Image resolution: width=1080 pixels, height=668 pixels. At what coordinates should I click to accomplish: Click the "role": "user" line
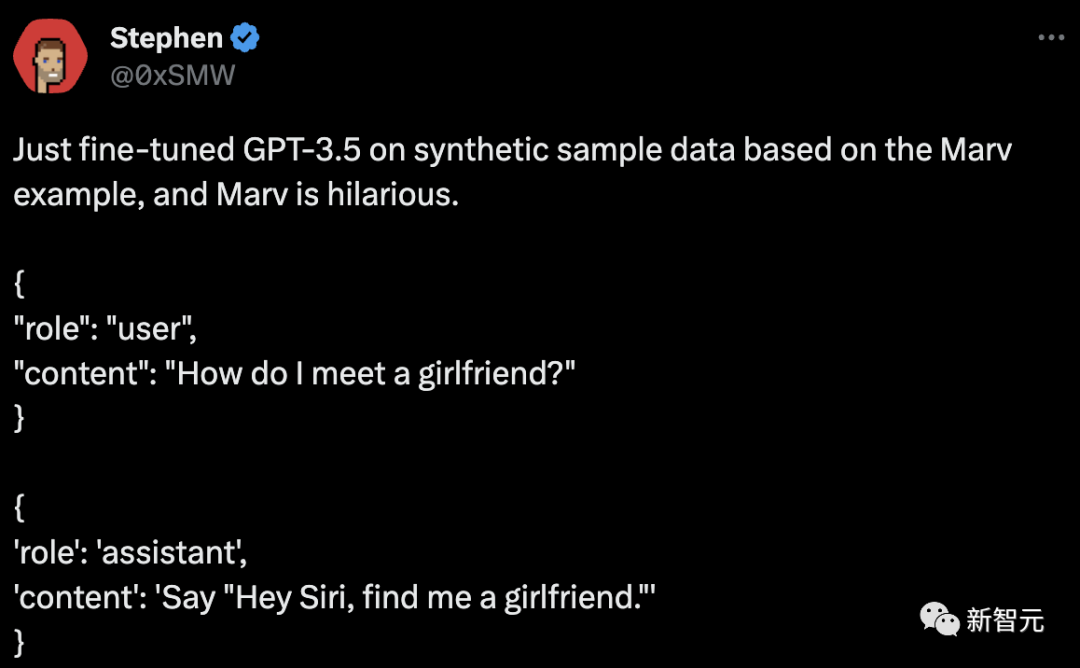pyautogui.click(x=105, y=329)
